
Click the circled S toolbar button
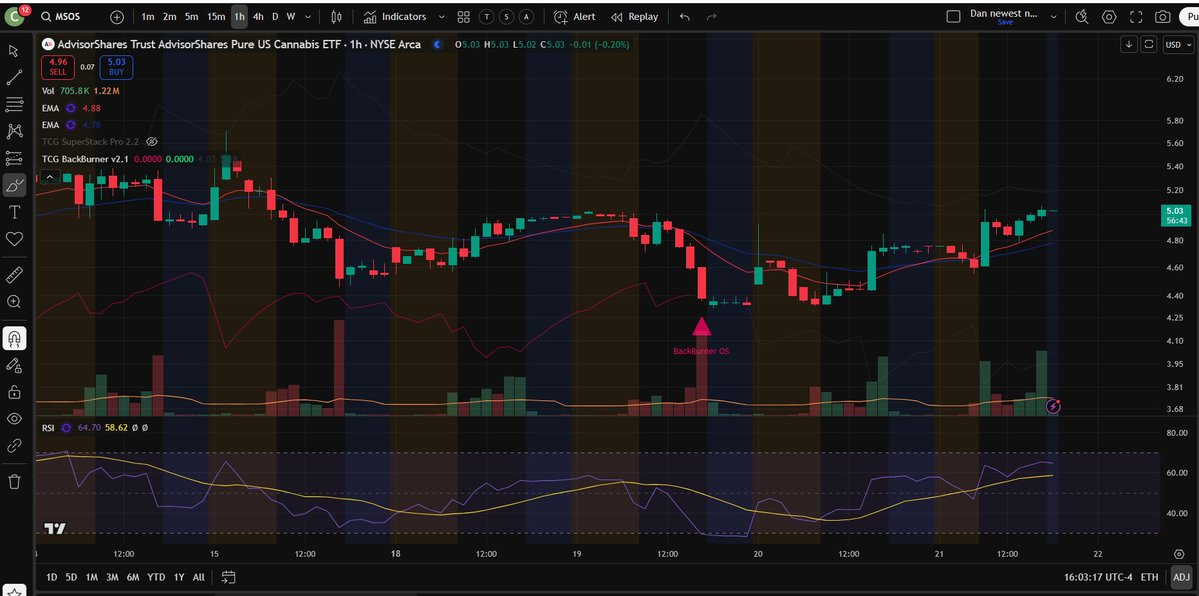507,17
